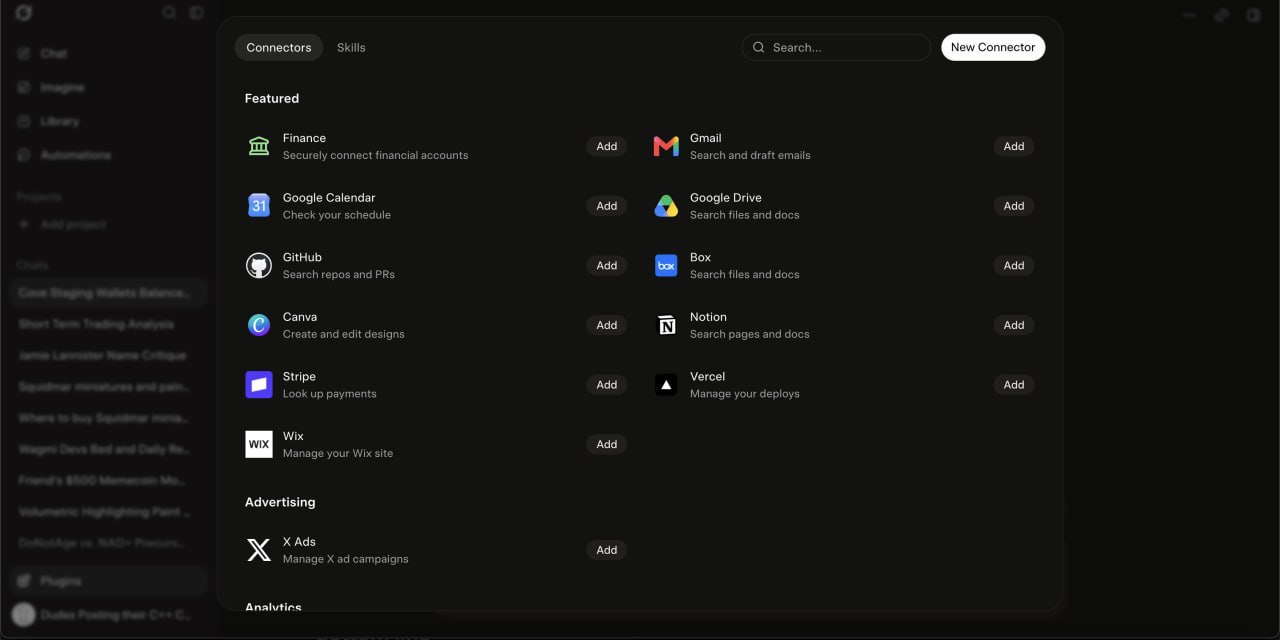Add the Notion connector
The image size is (1280, 640).
[x=1014, y=325]
